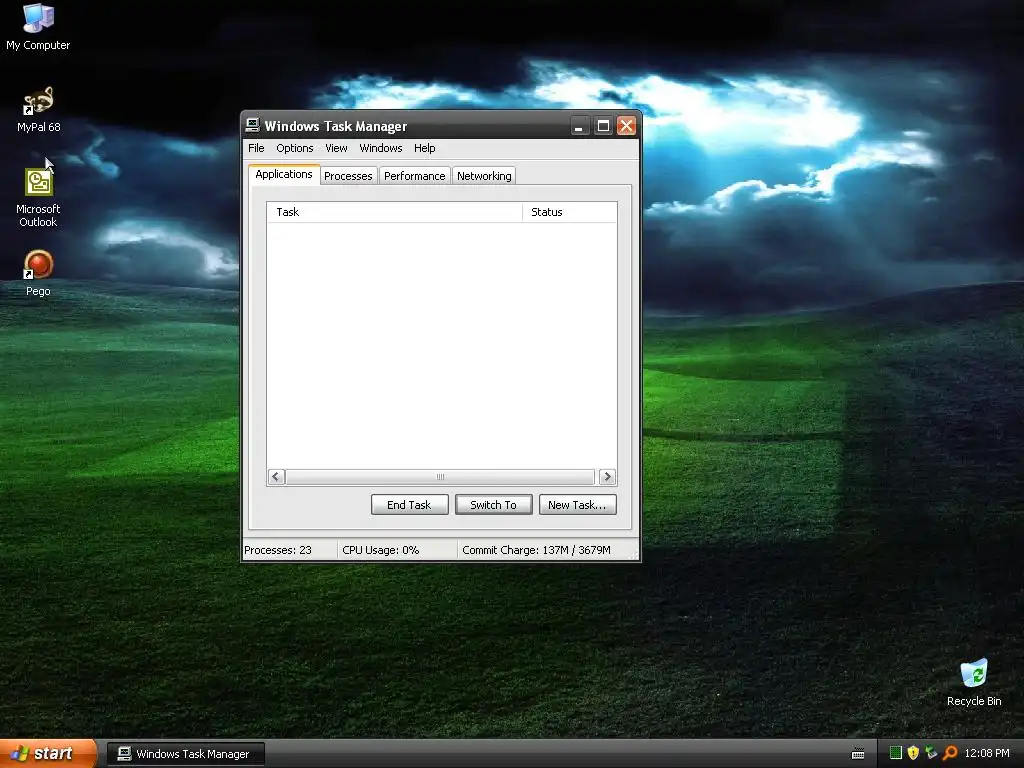Viewport: 1024px width, 768px height.
Task: Click the right arrow of horizontal scrollbar
Action: click(x=607, y=477)
